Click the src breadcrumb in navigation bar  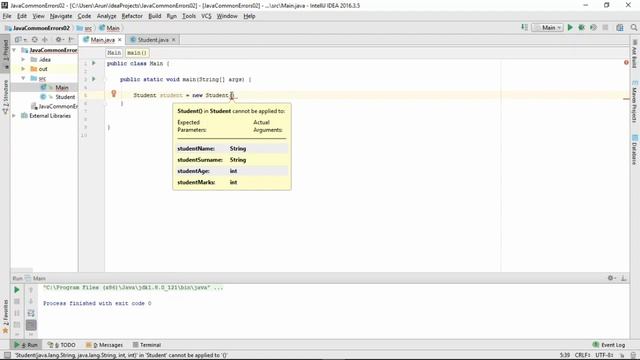click(85, 28)
